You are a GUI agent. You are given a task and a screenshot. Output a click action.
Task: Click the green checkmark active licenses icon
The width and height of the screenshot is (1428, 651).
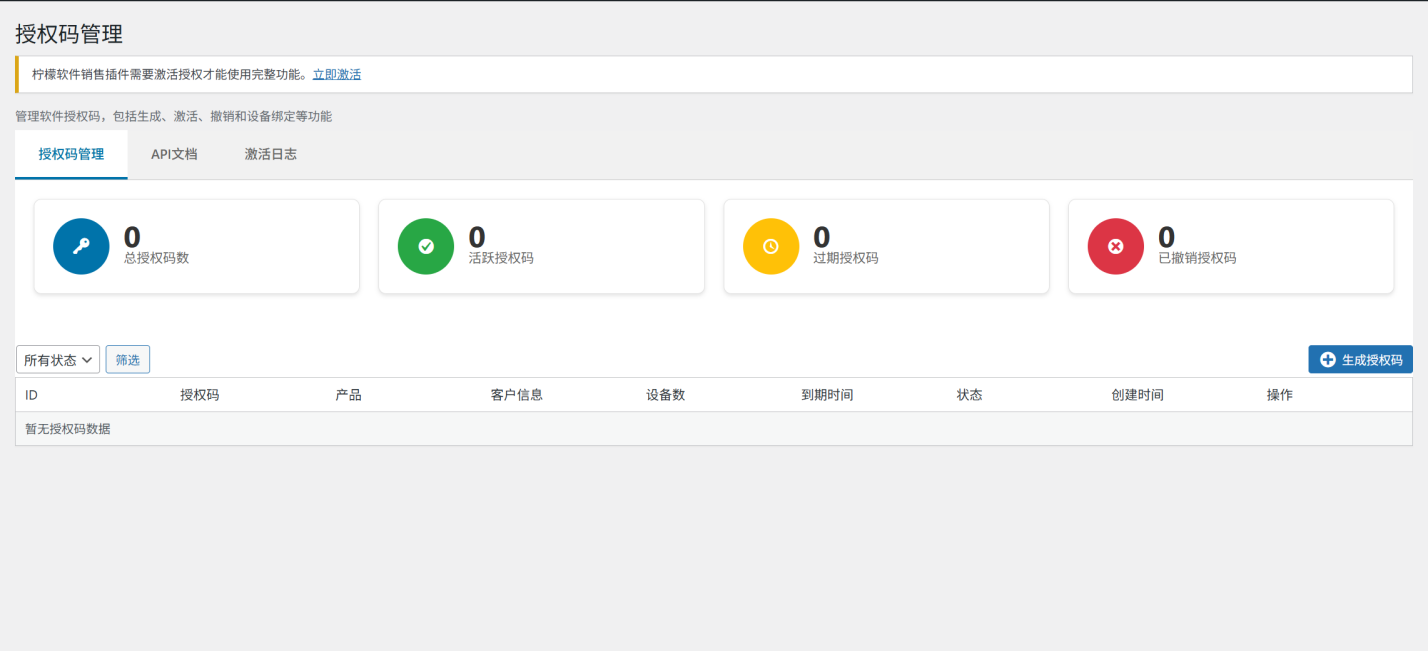tap(426, 246)
